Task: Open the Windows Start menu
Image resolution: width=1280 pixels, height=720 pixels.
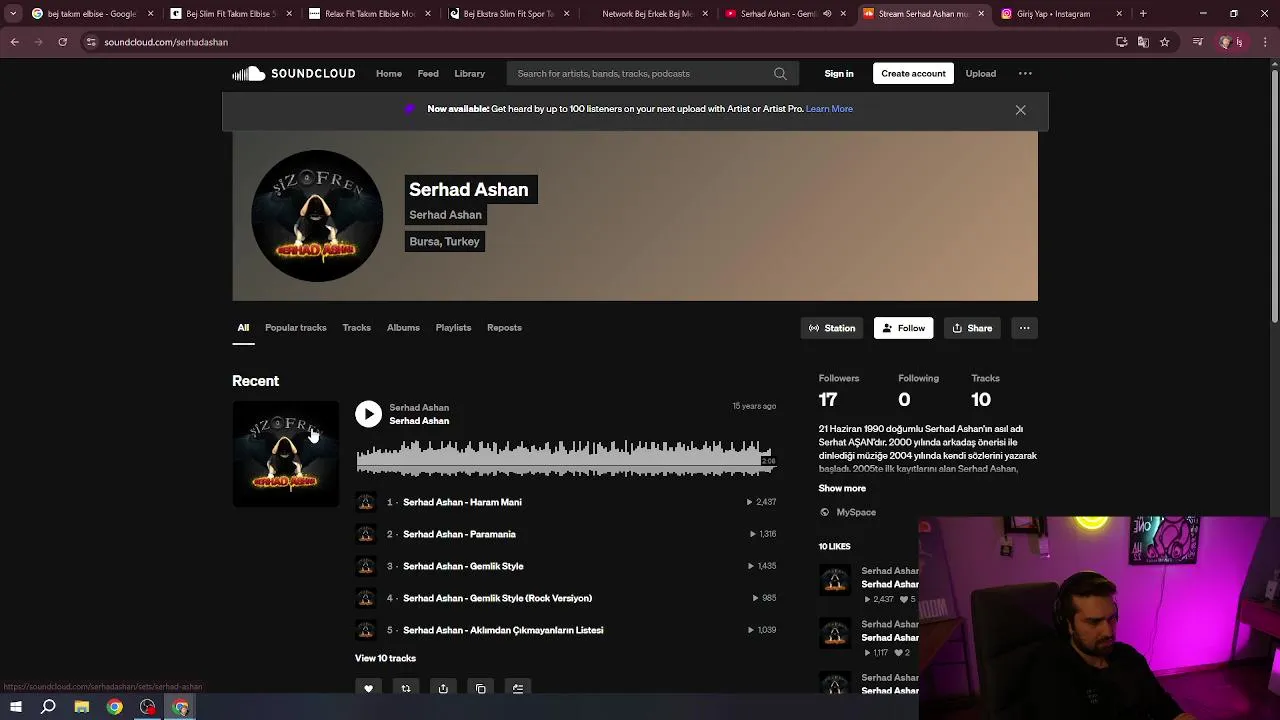Action: pyautogui.click(x=15, y=707)
